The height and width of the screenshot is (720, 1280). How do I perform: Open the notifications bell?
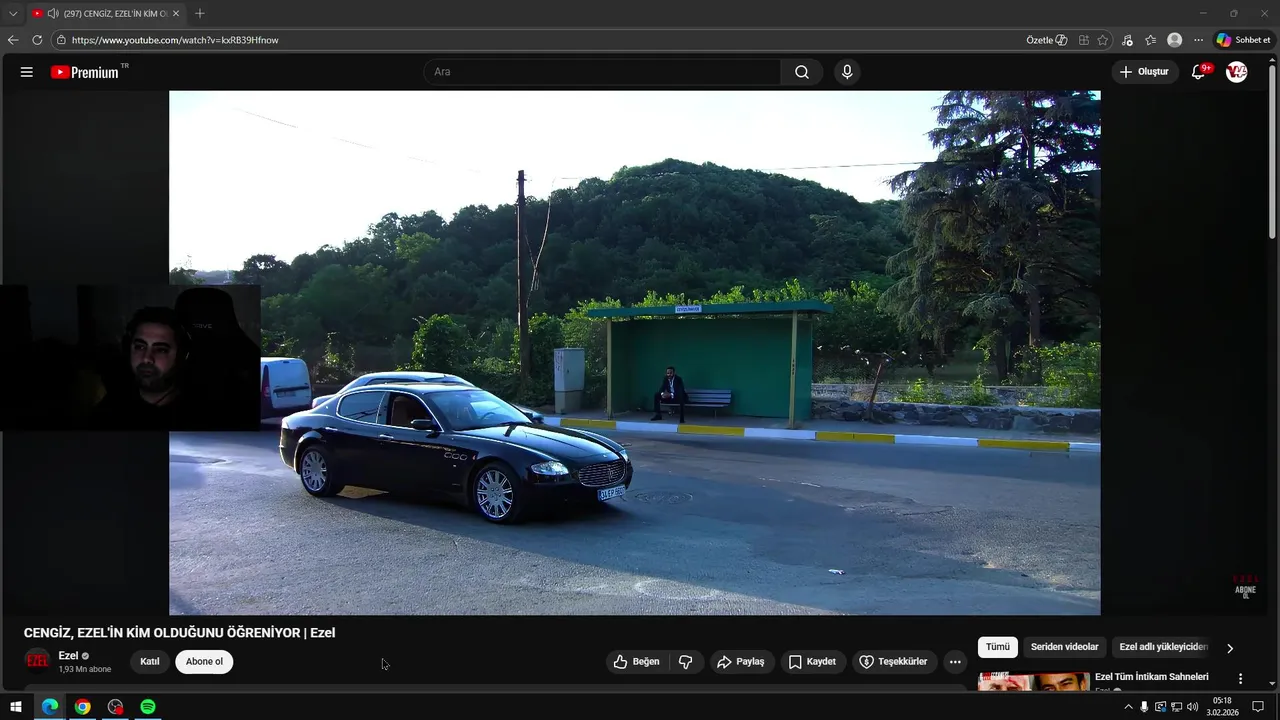point(1199,72)
